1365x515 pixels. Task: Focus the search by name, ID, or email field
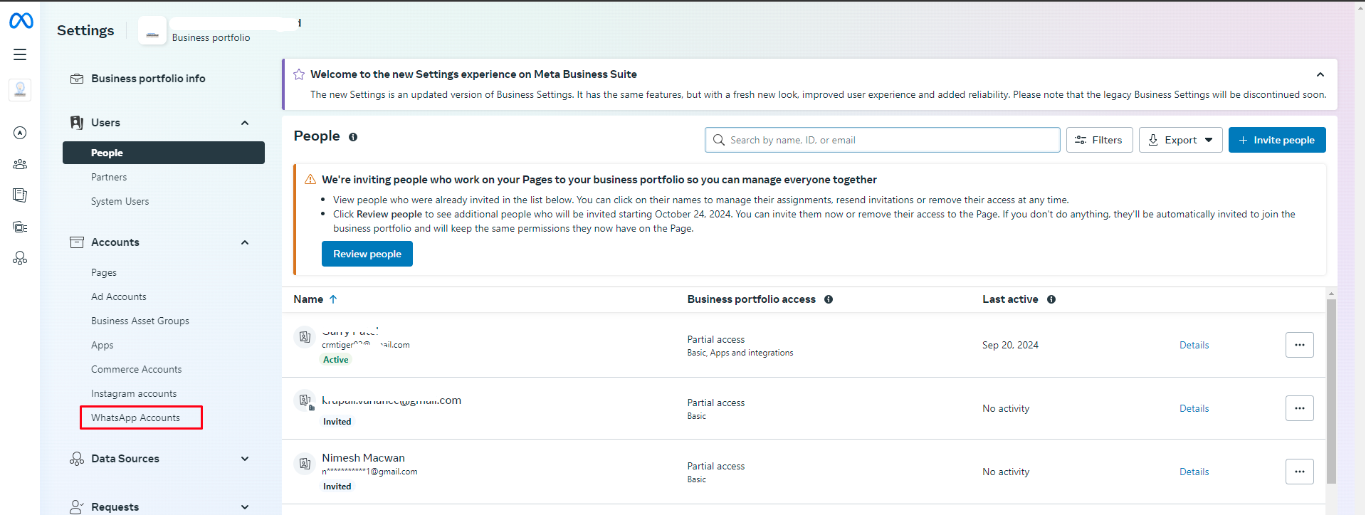(883, 140)
